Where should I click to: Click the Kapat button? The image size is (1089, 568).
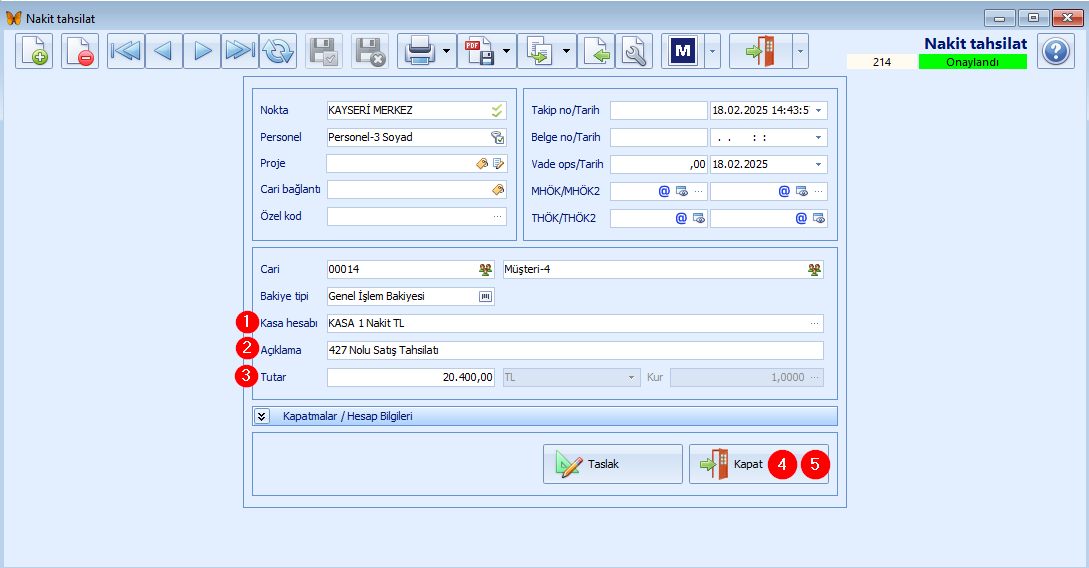735,464
